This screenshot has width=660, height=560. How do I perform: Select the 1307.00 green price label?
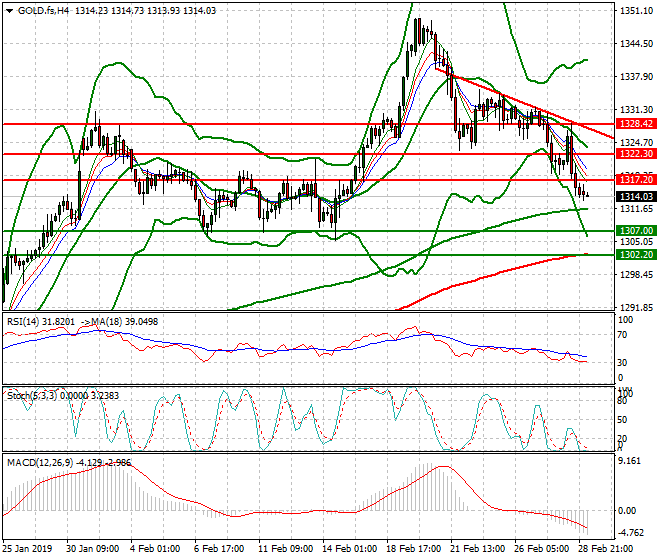634,230
